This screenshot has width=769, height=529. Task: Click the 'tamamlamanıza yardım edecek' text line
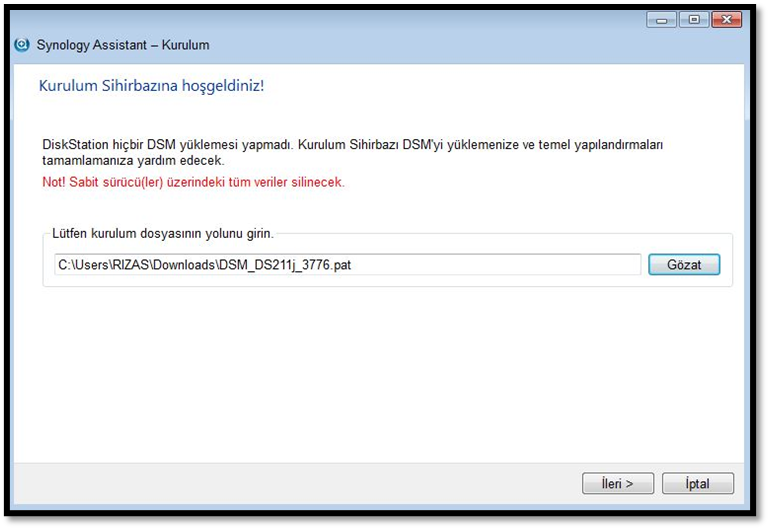pos(133,160)
